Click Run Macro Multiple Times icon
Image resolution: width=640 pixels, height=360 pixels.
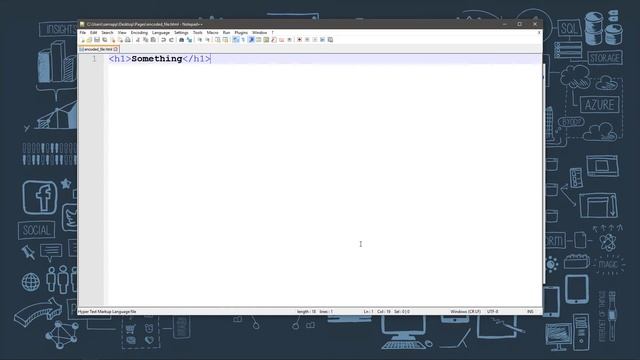[322, 40]
